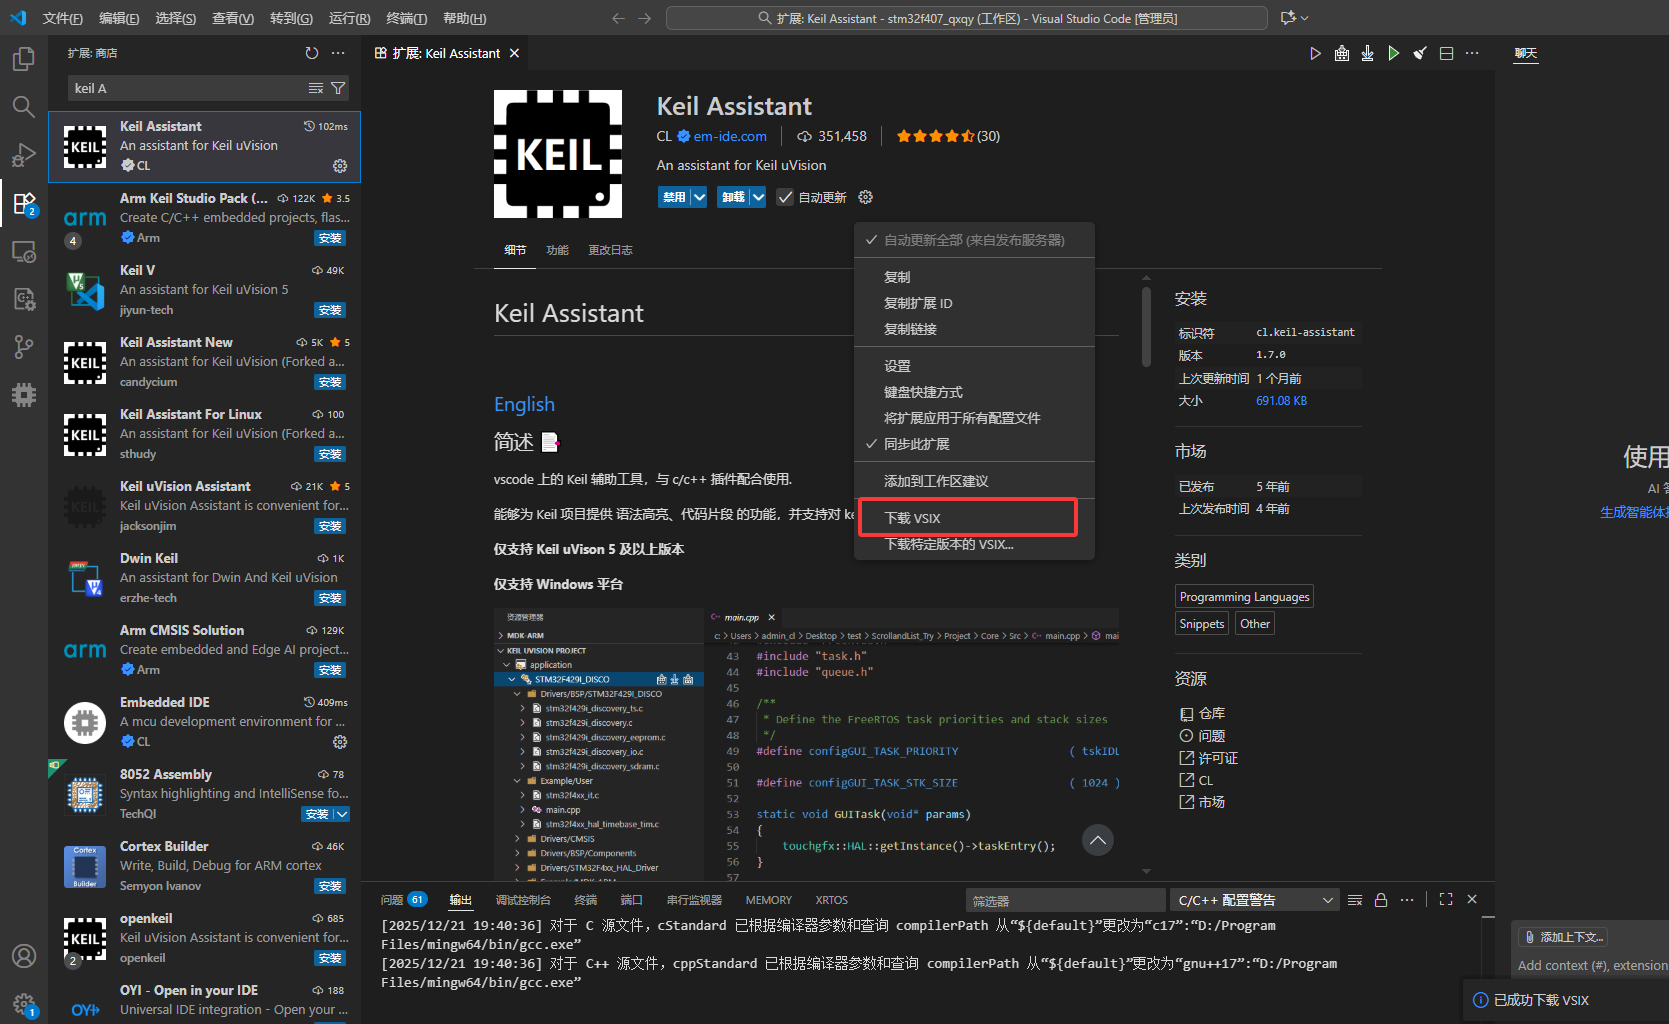Open the editor toolbar more actions ellipsis
The image size is (1669, 1024).
pos(1472,53)
